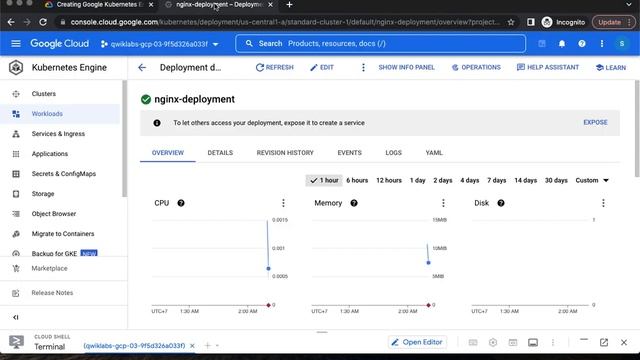The width and height of the screenshot is (640, 360).
Task: Click the sidebar vertical scrollbar
Action: click(124, 139)
